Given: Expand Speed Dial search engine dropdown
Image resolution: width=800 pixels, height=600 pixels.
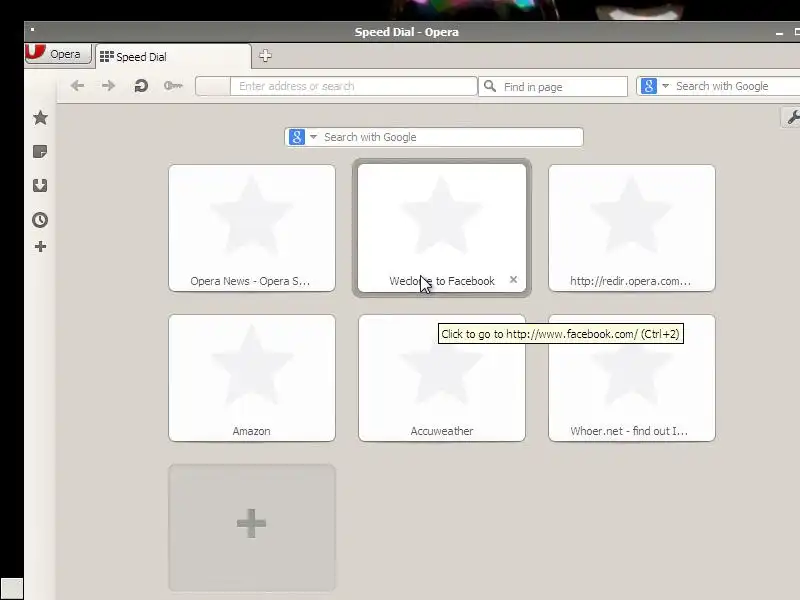Looking at the screenshot, I should tap(313, 137).
